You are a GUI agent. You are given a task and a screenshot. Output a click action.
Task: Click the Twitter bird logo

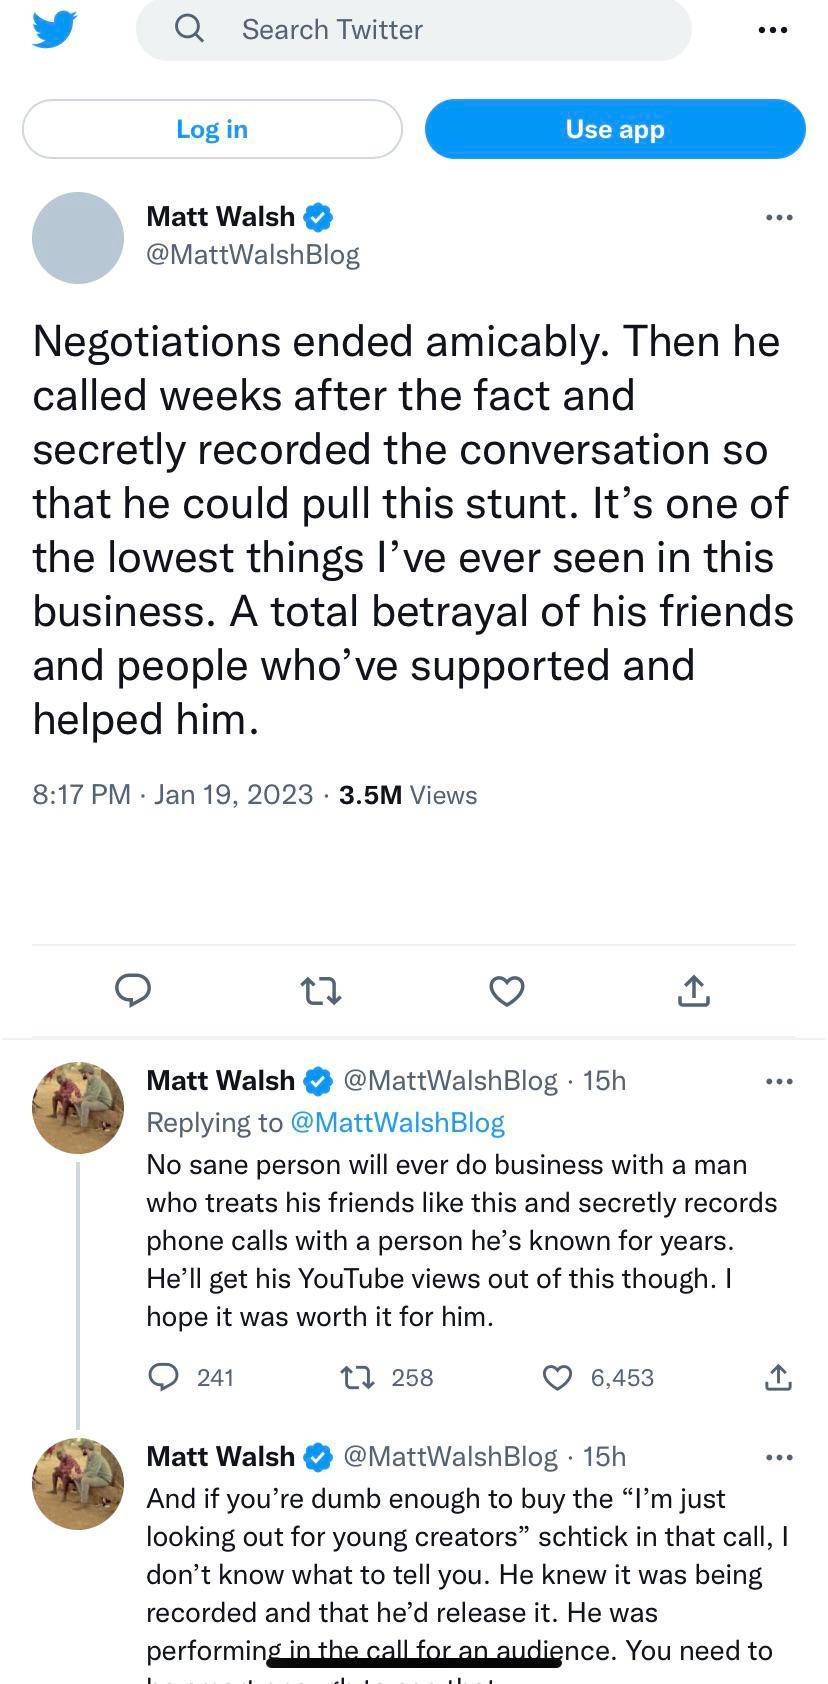pyautogui.click(x=54, y=29)
